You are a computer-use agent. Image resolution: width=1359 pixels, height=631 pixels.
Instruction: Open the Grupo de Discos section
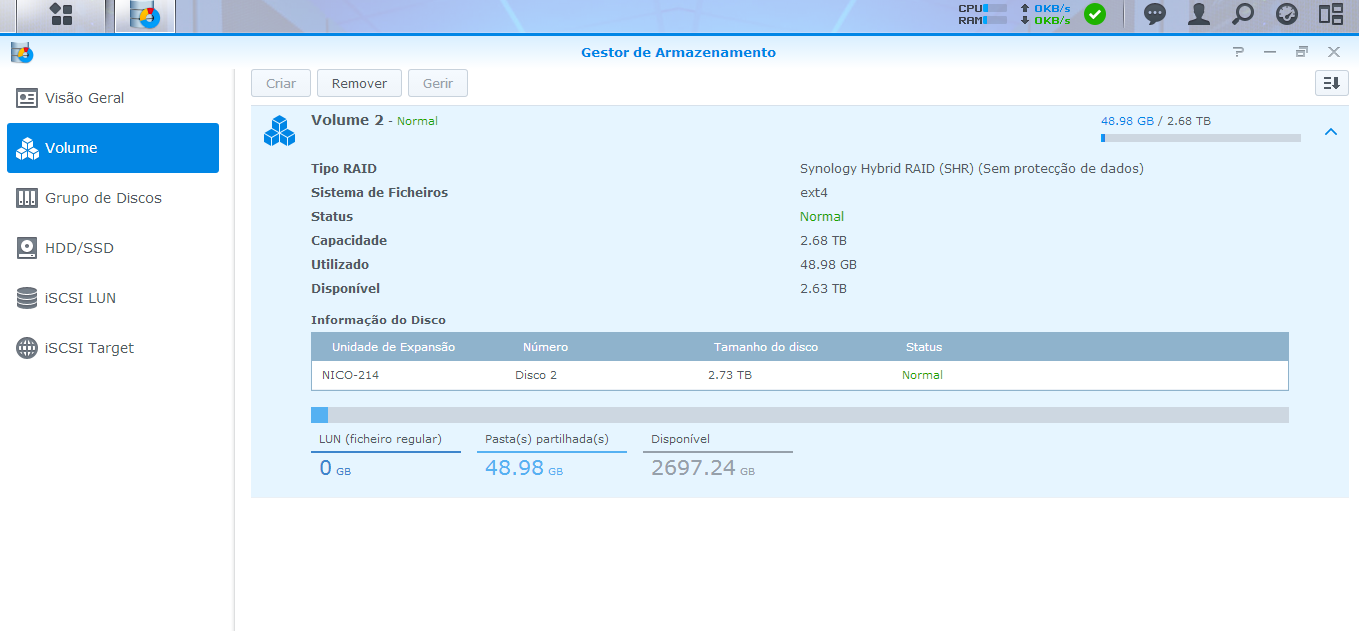(x=113, y=198)
